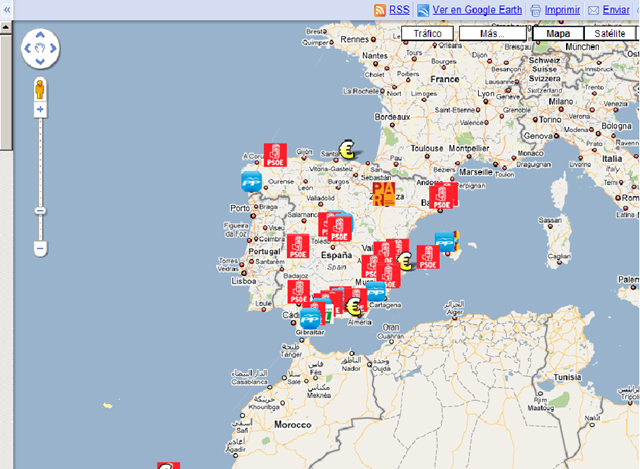The width and height of the screenshot is (640, 469).
Task: Open Ver en Google Earth link
Action: (477, 10)
